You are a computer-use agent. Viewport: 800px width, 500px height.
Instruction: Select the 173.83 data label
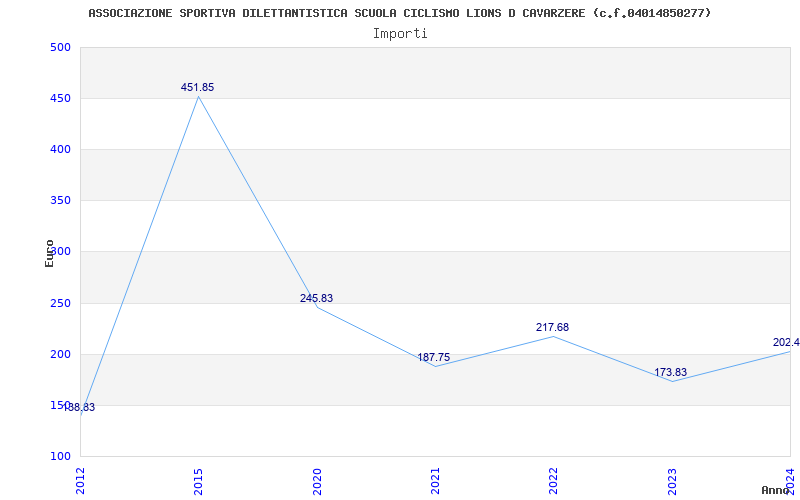670,372
